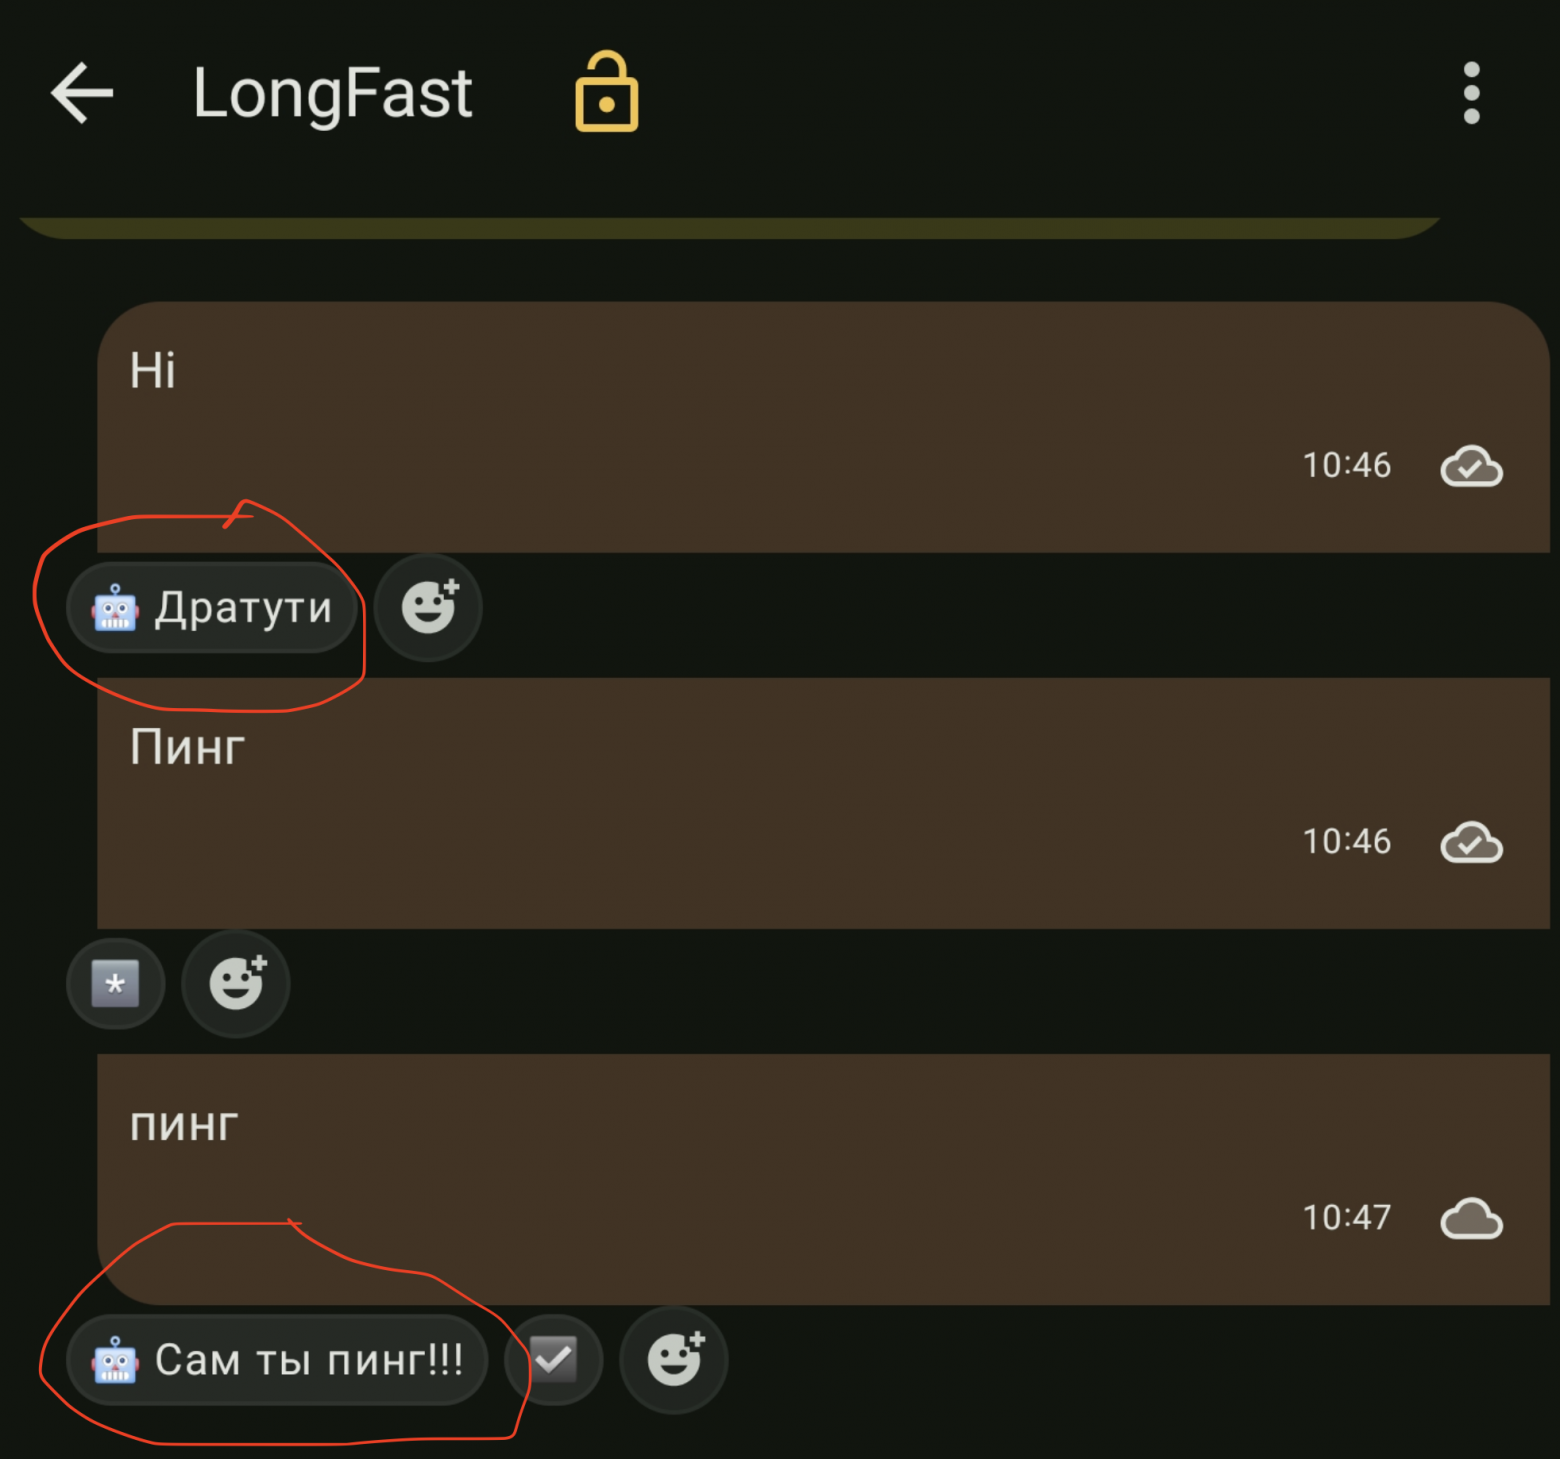This screenshot has height=1459, width=1560.
Task: Go back using the arrow icon
Action: 82,93
